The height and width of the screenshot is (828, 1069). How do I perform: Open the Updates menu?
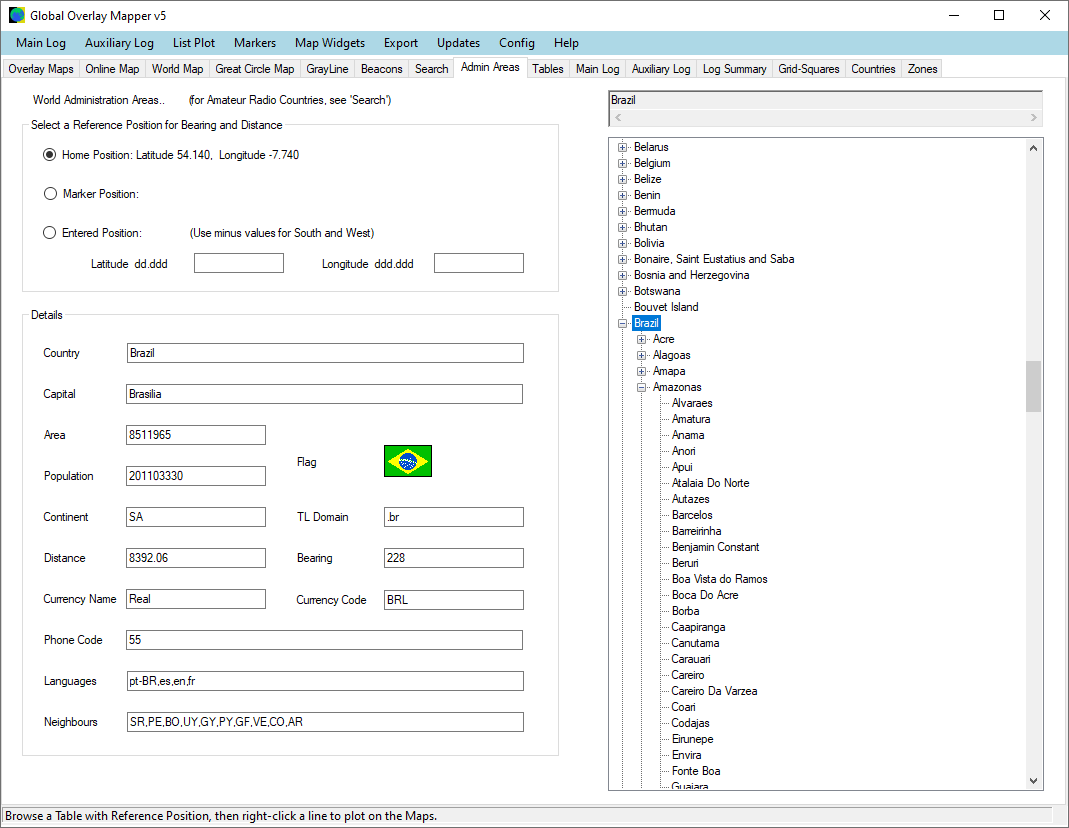458,43
